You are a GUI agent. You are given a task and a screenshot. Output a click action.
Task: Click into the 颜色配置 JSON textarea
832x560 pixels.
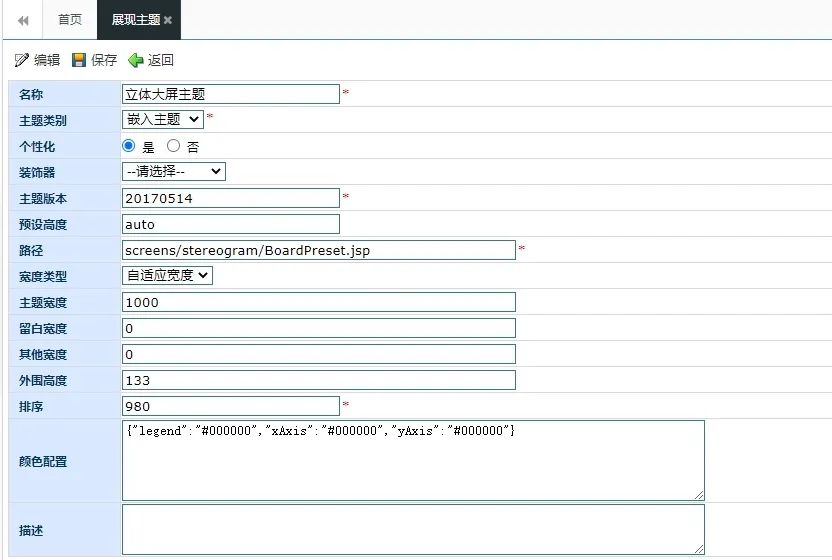click(413, 460)
